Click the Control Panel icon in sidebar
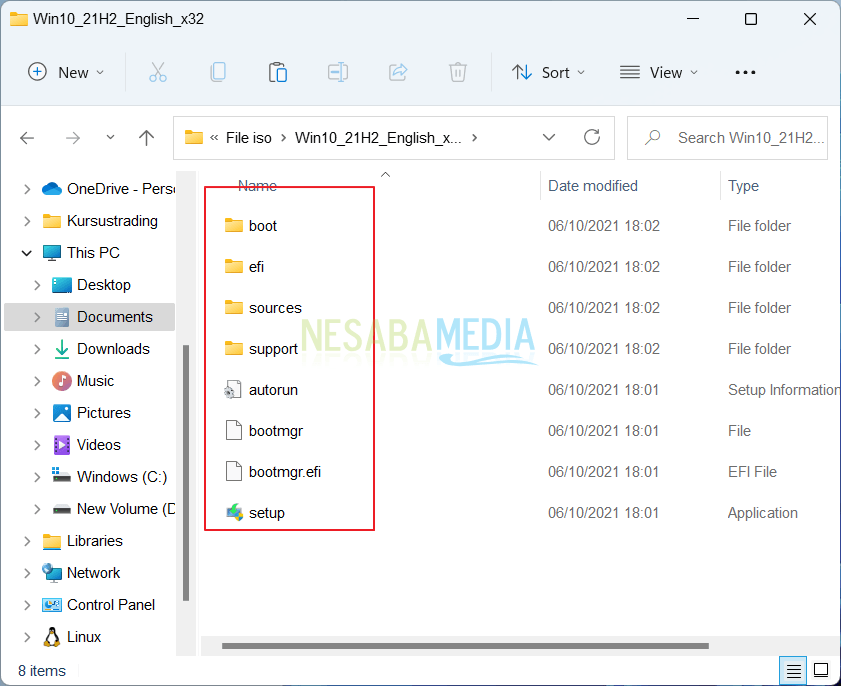Image resolution: width=841 pixels, height=686 pixels. pos(51,605)
